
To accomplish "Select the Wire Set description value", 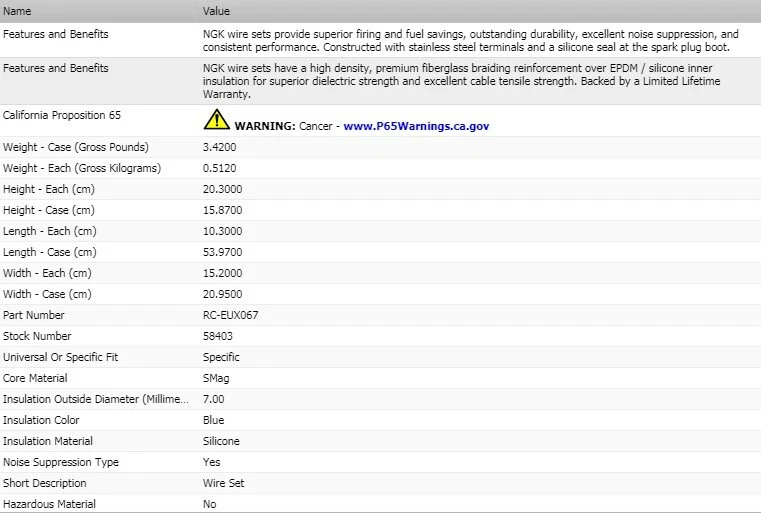I will (x=223, y=483).
